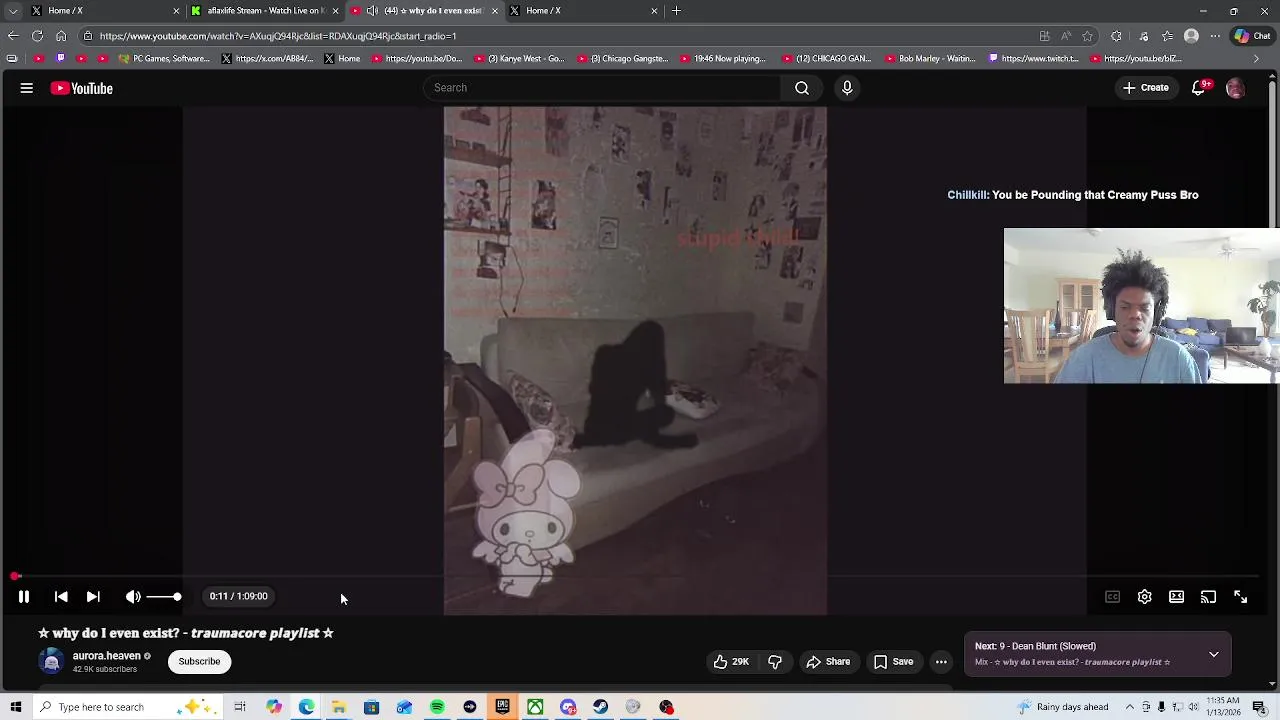Open video settings gear
The height and width of the screenshot is (720, 1280).
point(1144,597)
